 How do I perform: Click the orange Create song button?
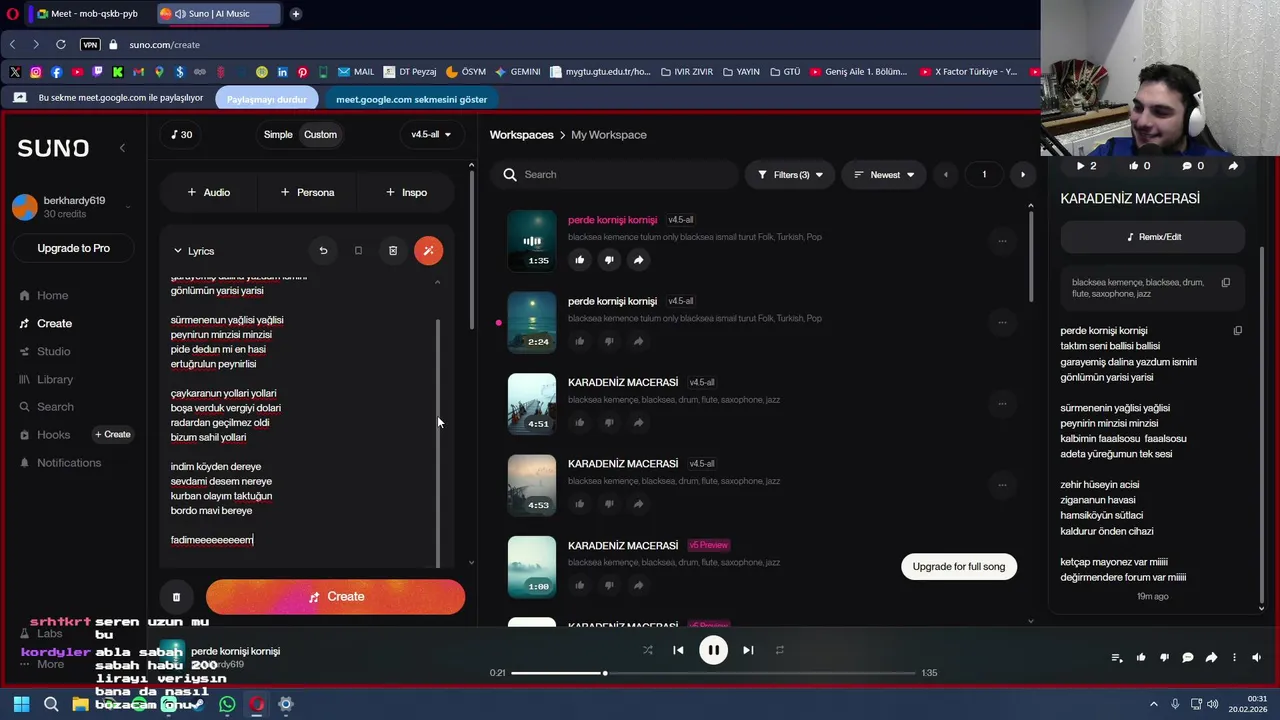335,597
